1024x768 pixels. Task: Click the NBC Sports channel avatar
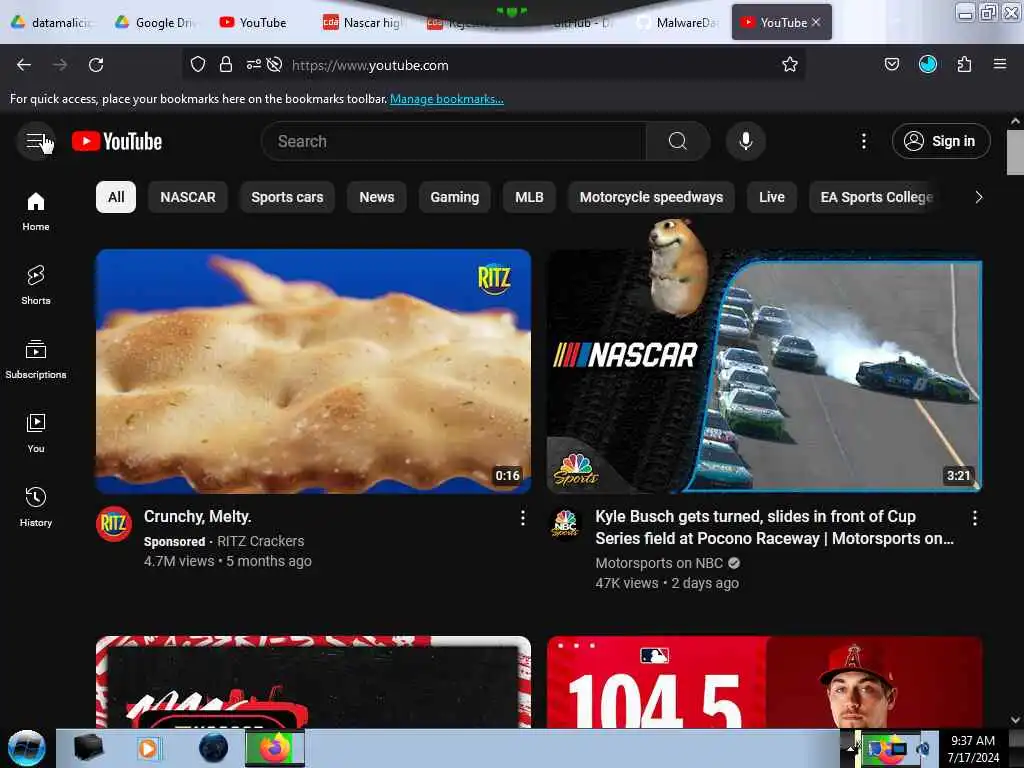point(565,524)
